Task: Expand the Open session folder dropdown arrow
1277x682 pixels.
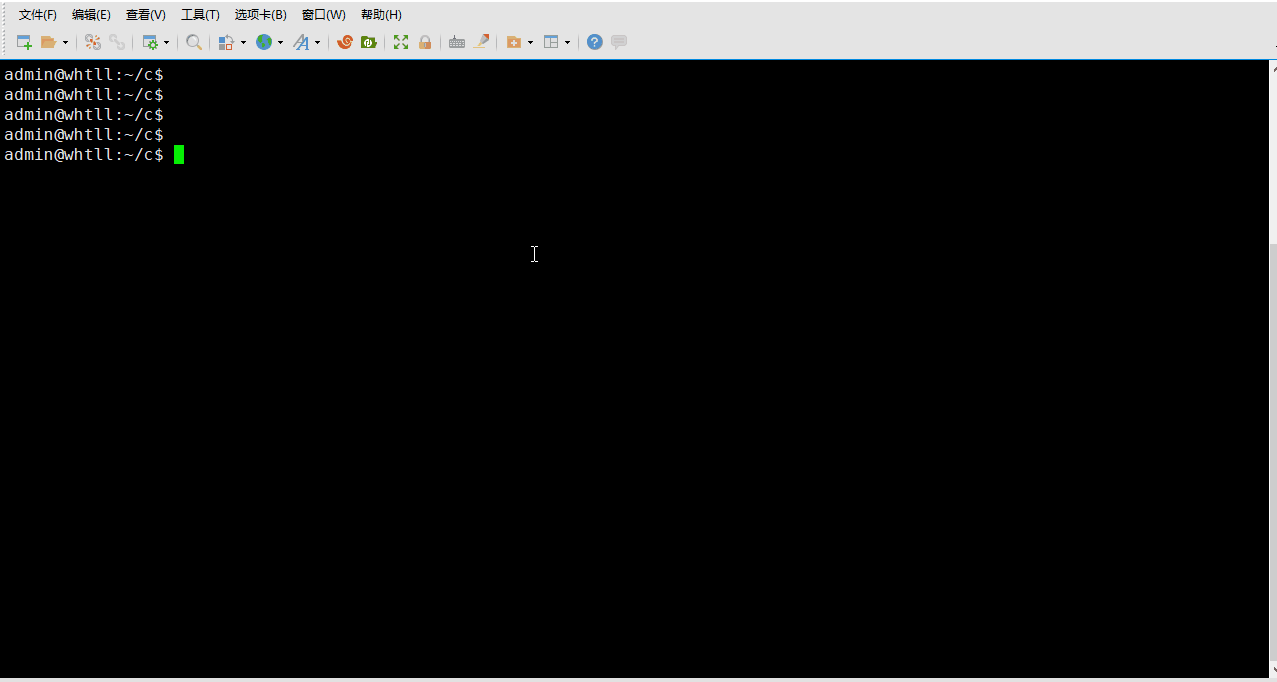Action: 66,42
